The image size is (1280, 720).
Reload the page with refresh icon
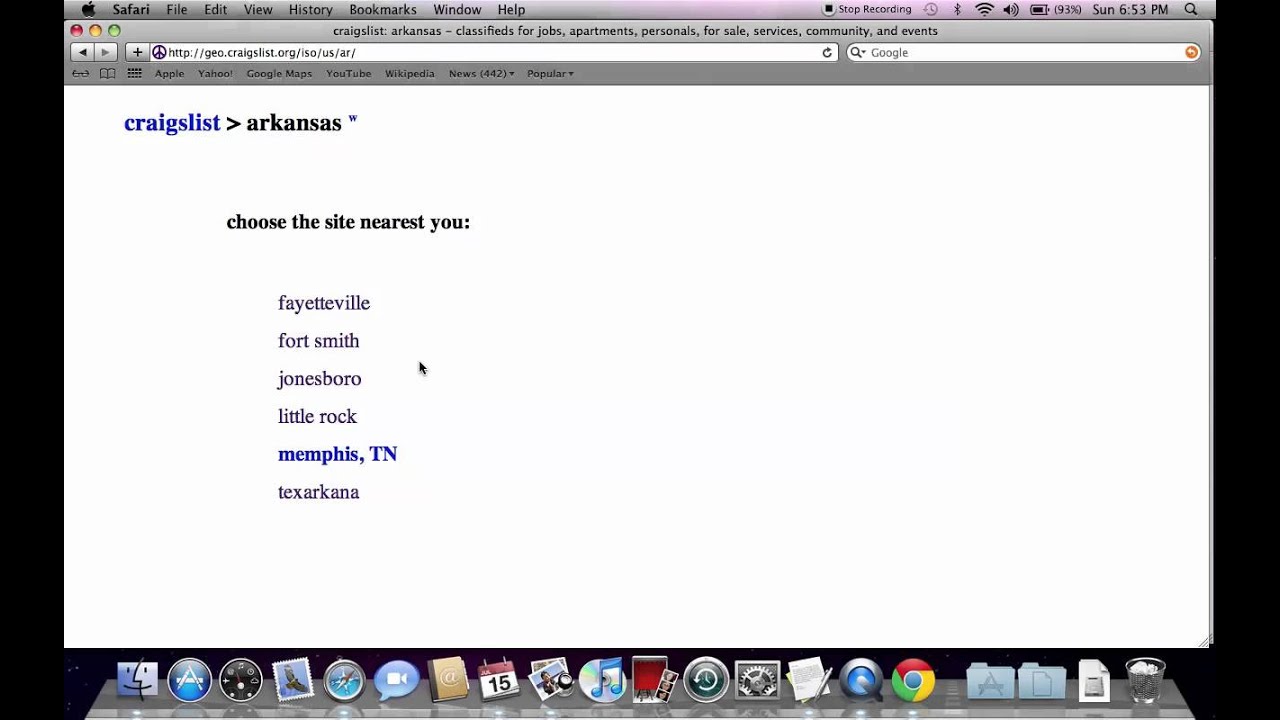pos(827,52)
